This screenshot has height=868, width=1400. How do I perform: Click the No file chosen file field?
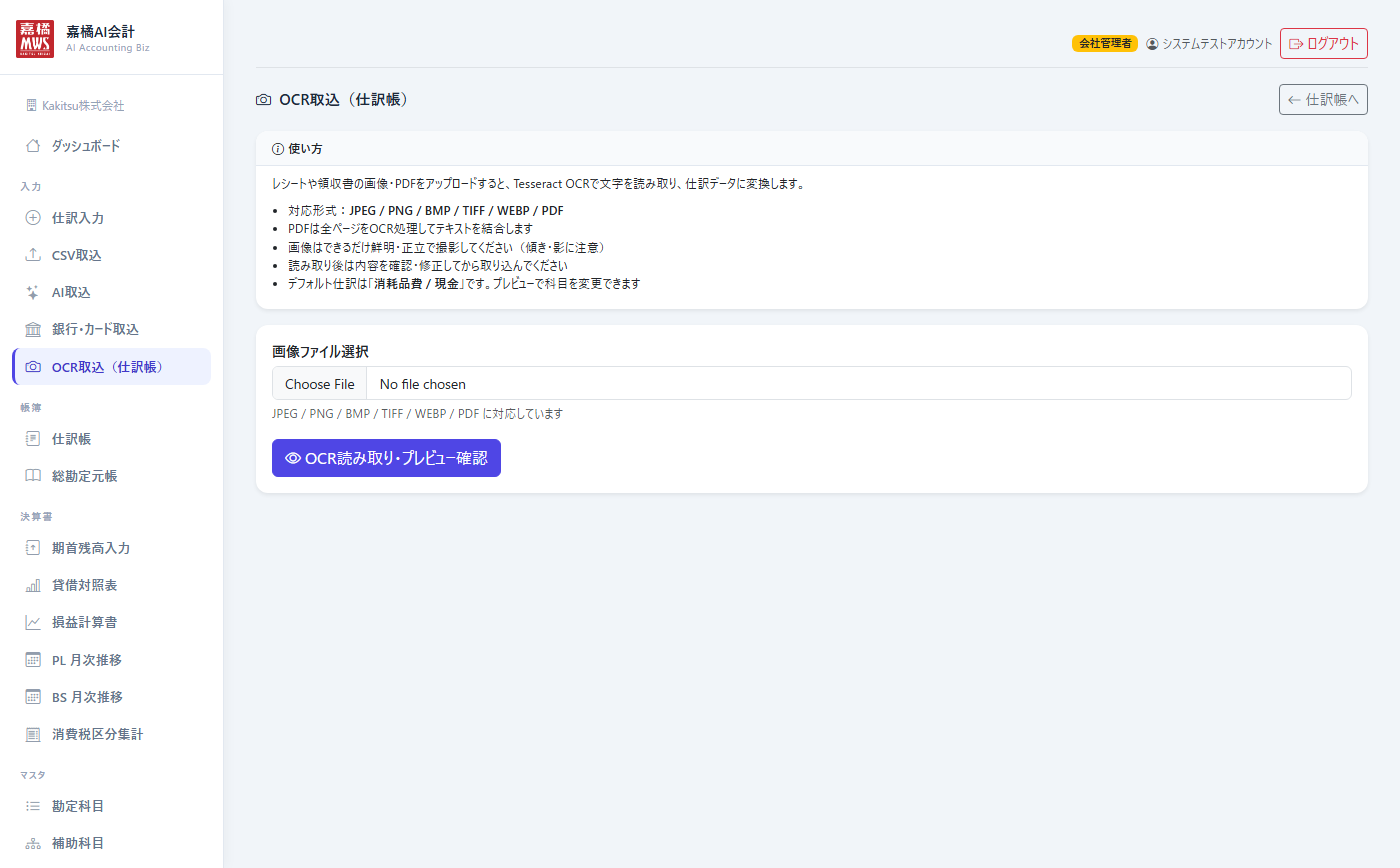[x=812, y=384]
